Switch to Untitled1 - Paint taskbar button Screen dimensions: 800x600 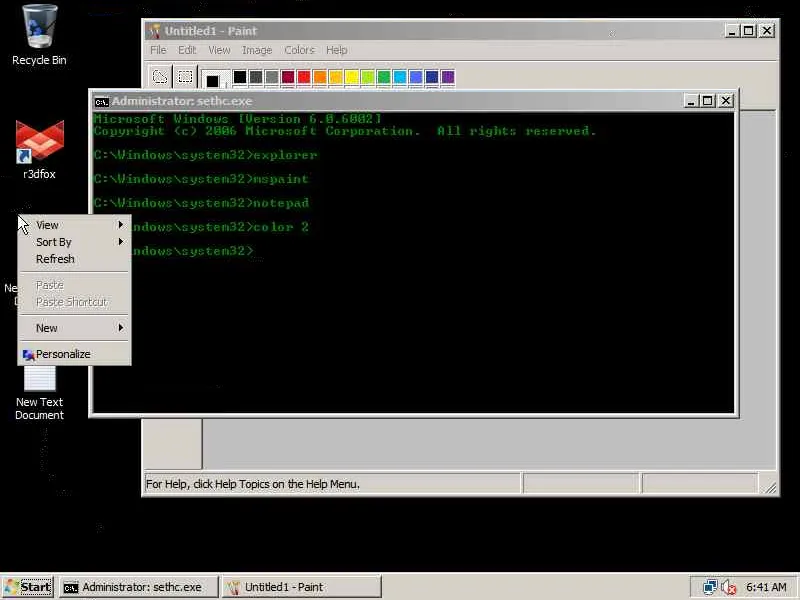(x=302, y=587)
